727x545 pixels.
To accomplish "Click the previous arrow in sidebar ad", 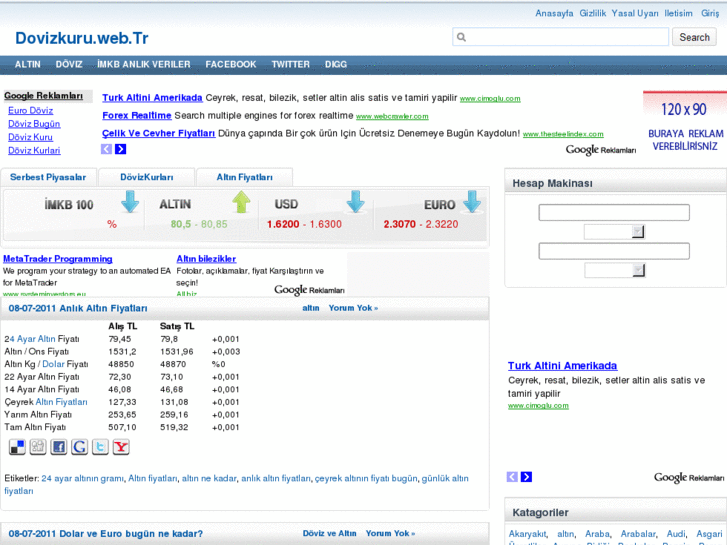I will pyautogui.click(x=512, y=477).
